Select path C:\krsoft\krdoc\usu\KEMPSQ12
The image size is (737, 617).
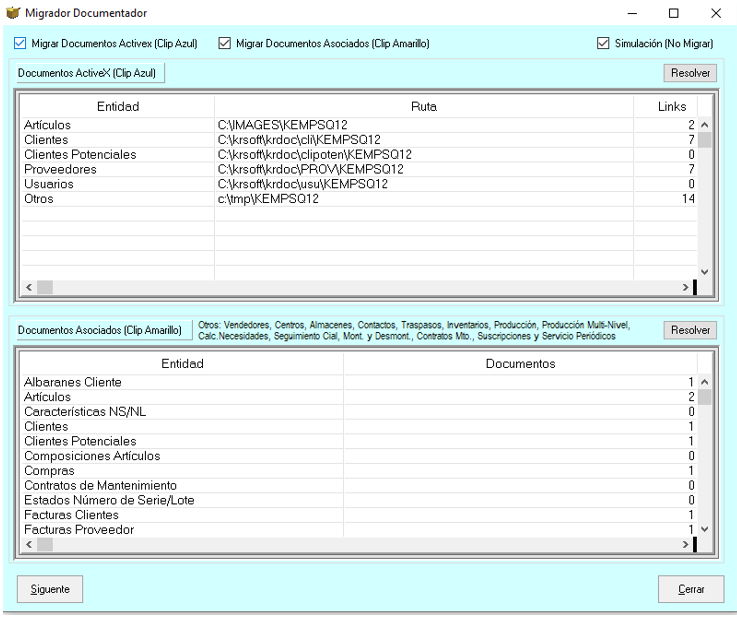click(x=303, y=184)
